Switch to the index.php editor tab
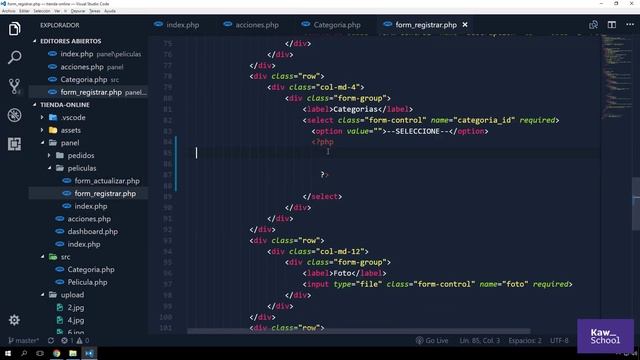Screen dimensions: 640x360 click(x=177, y=25)
